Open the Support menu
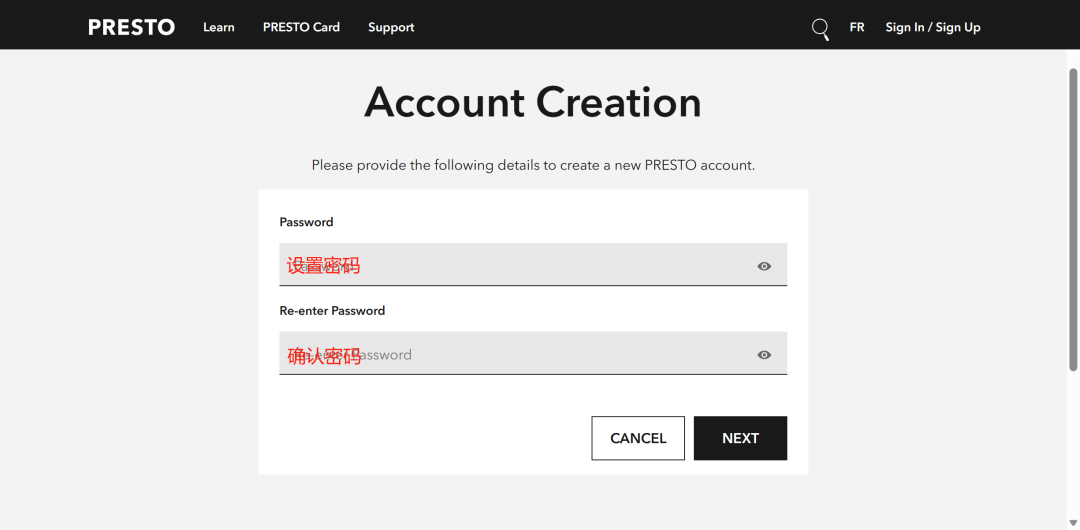 click(391, 28)
